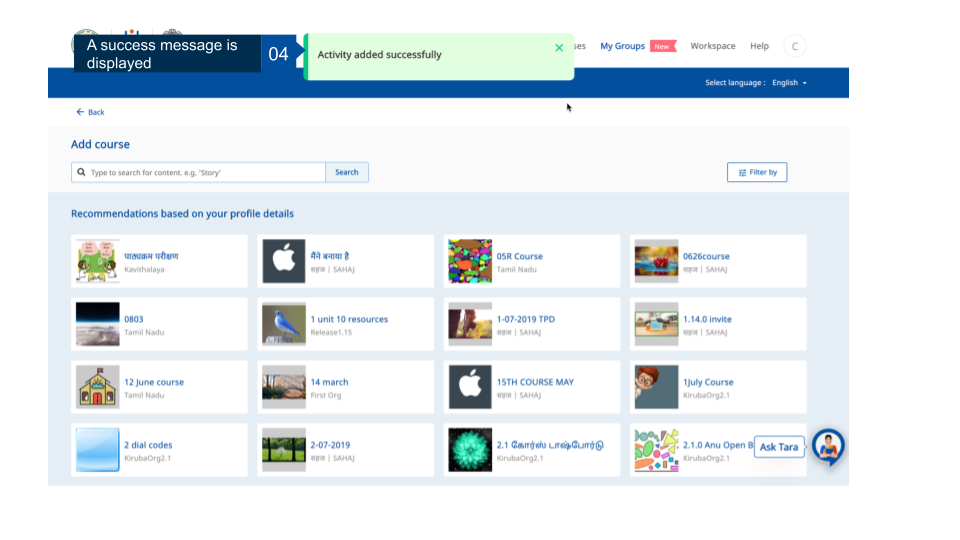Open the Filter by options
Image resolution: width=960 pixels, height=540 pixels.
[x=757, y=172]
